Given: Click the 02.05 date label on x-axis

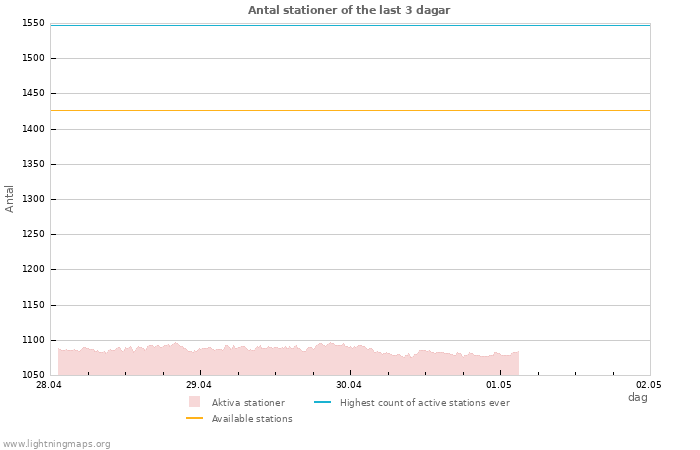Looking at the screenshot, I should [x=649, y=385].
